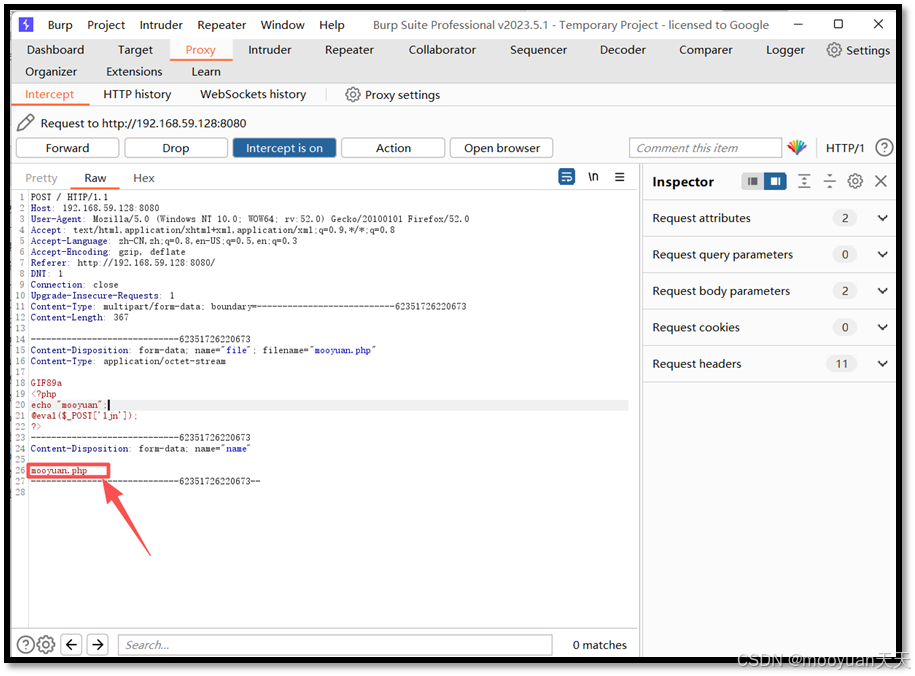Open the Repeater menu in menu bar
The image size is (915, 676).
coord(222,25)
